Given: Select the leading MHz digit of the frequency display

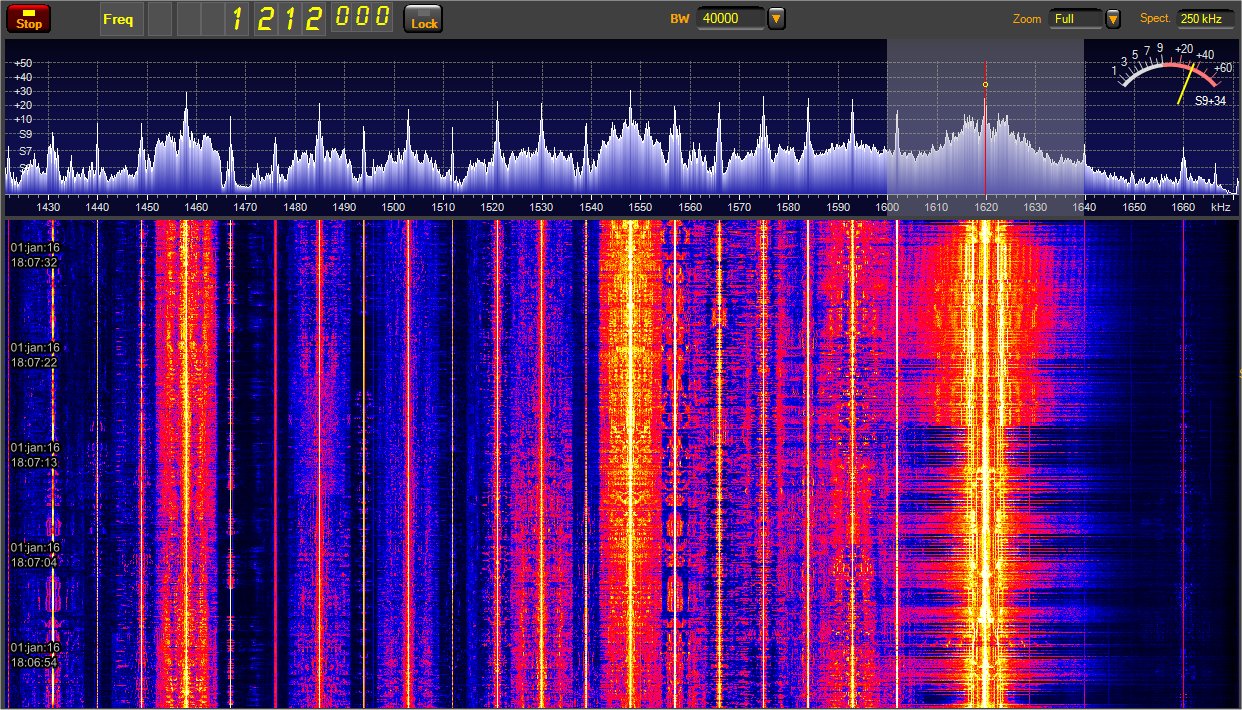Looking at the screenshot, I should tap(238, 18).
